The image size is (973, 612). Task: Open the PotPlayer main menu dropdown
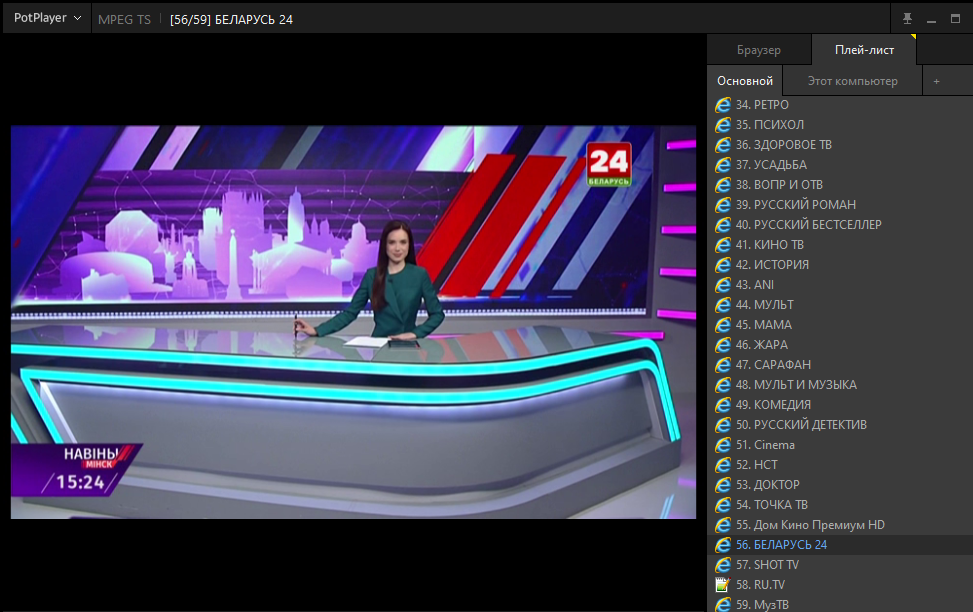tap(47, 18)
